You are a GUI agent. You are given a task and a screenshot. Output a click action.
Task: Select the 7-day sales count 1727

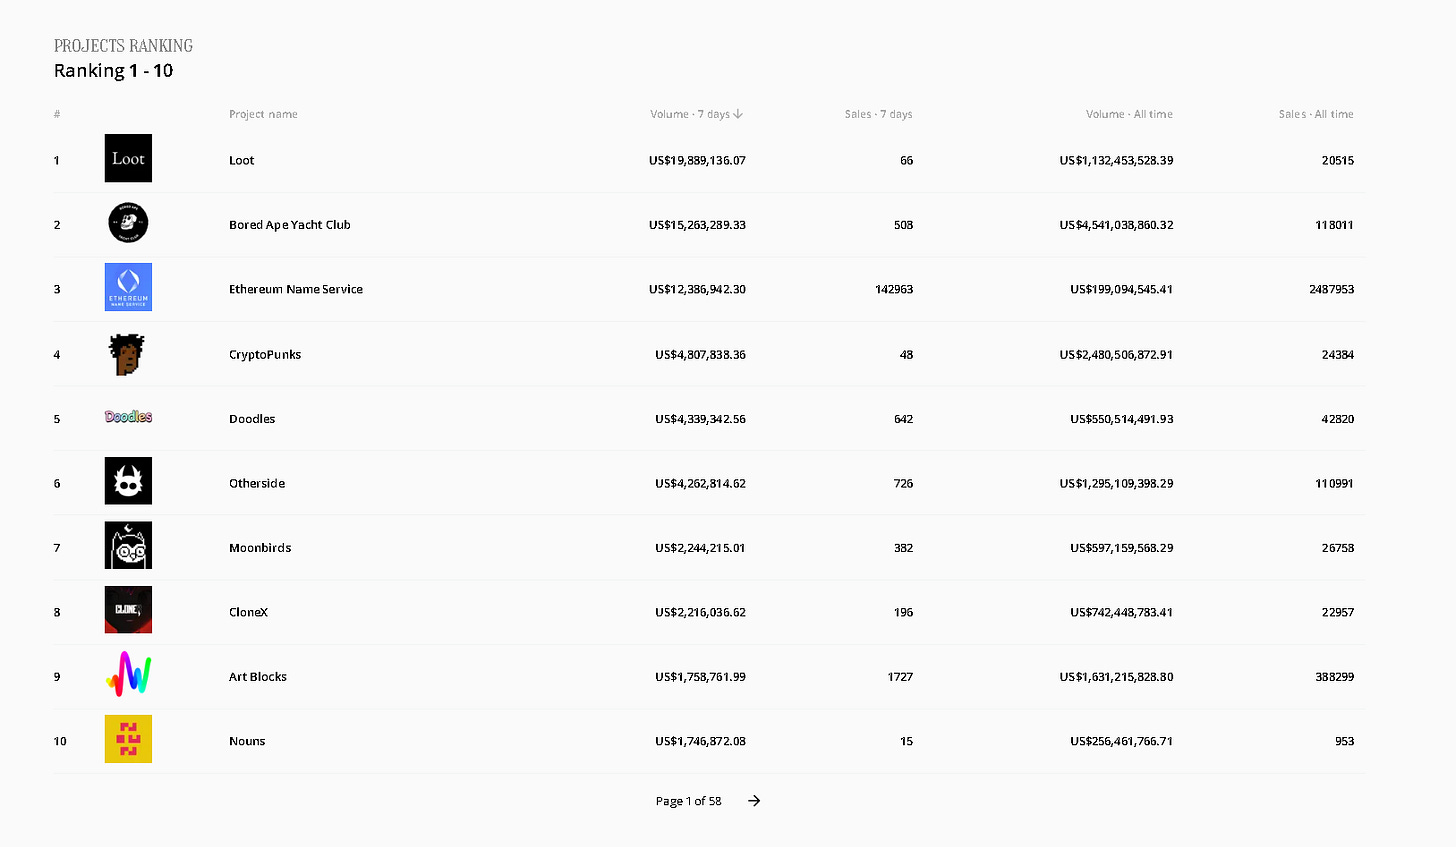coord(900,677)
